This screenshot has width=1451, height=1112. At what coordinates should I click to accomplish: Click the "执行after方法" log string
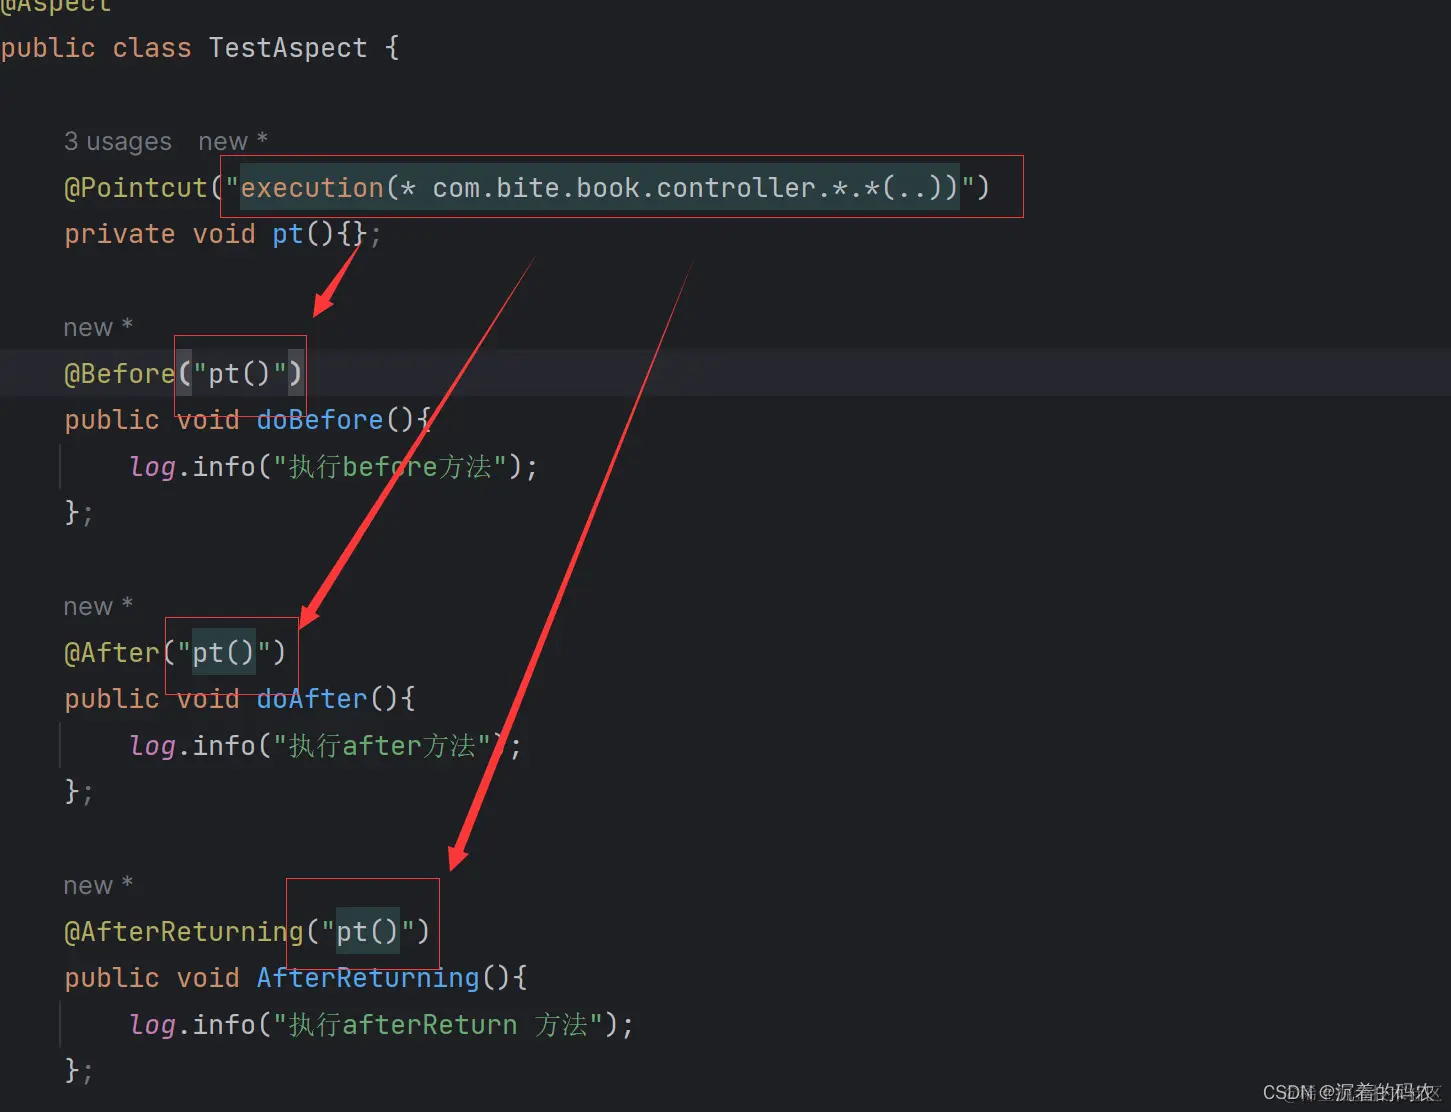[x=382, y=746]
